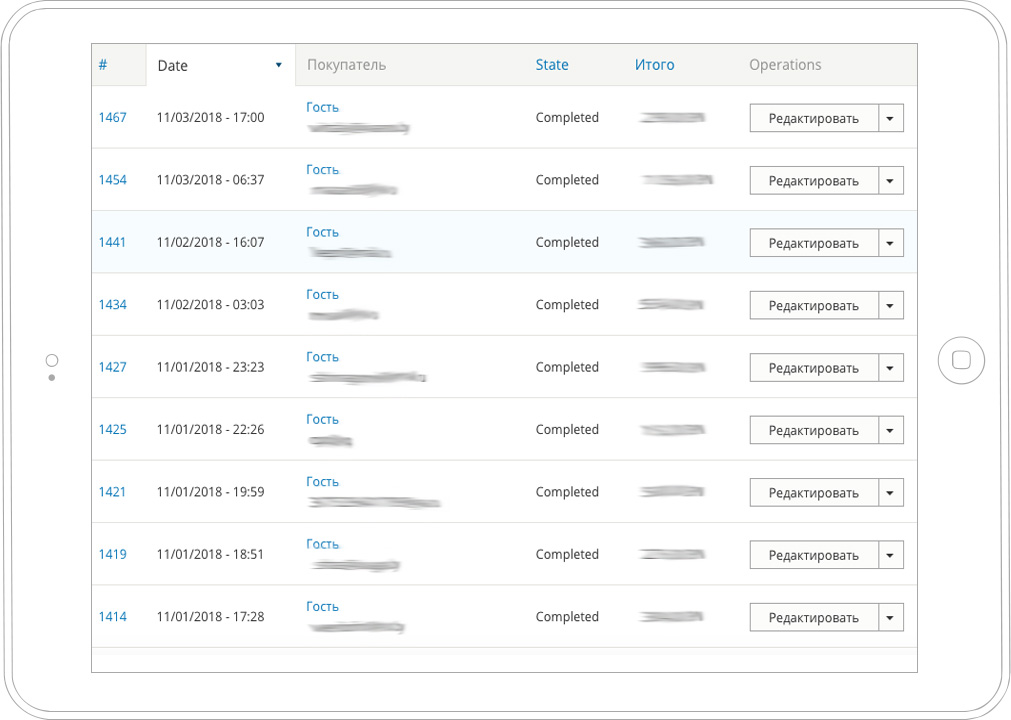Expand the operations dropdown arrow for order 1427
1011x720 pixels.
tap(890, 368)
